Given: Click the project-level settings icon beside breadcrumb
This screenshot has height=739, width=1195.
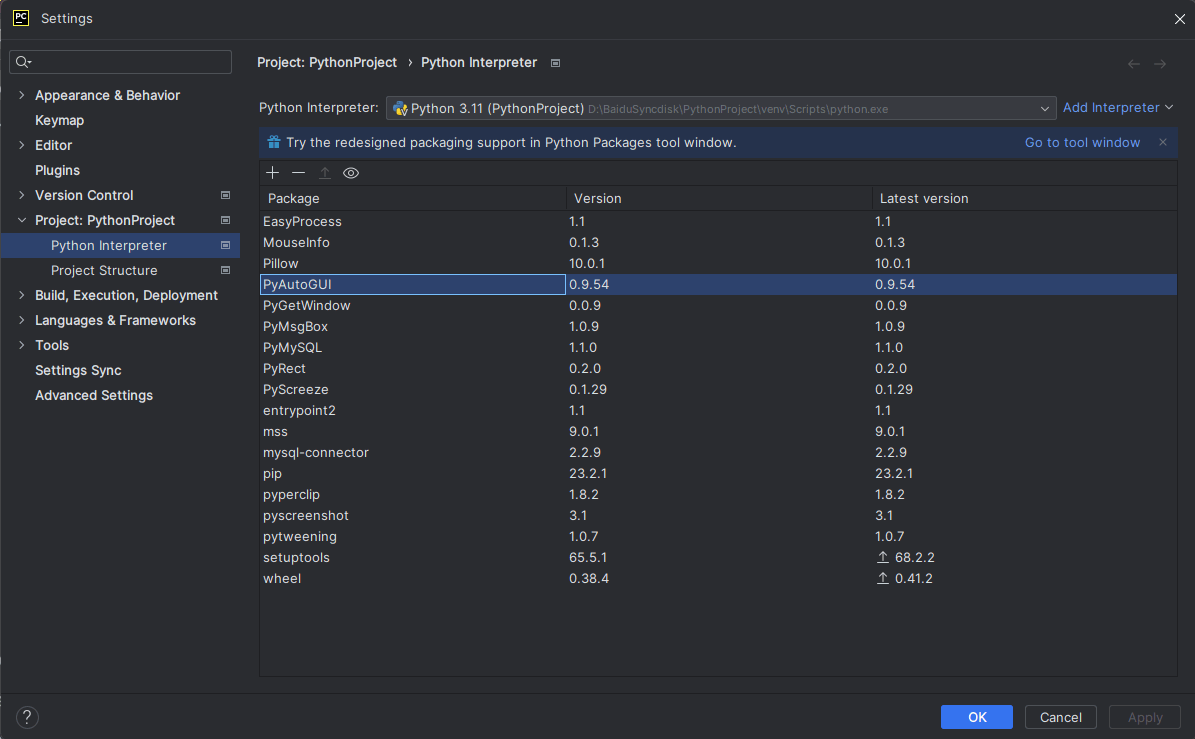Looking at the screenshot, I should pyautogui.click(x=556, y=63).
